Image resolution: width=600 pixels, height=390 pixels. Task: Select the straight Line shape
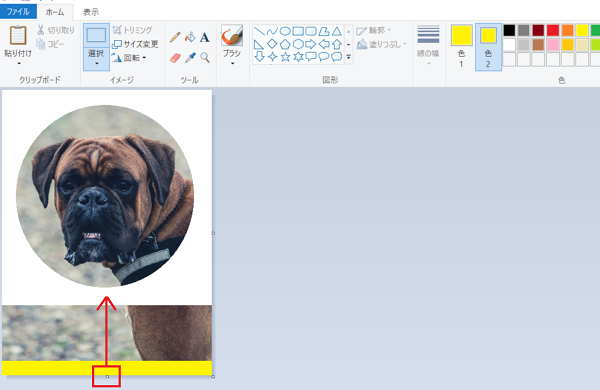[259, 31]
